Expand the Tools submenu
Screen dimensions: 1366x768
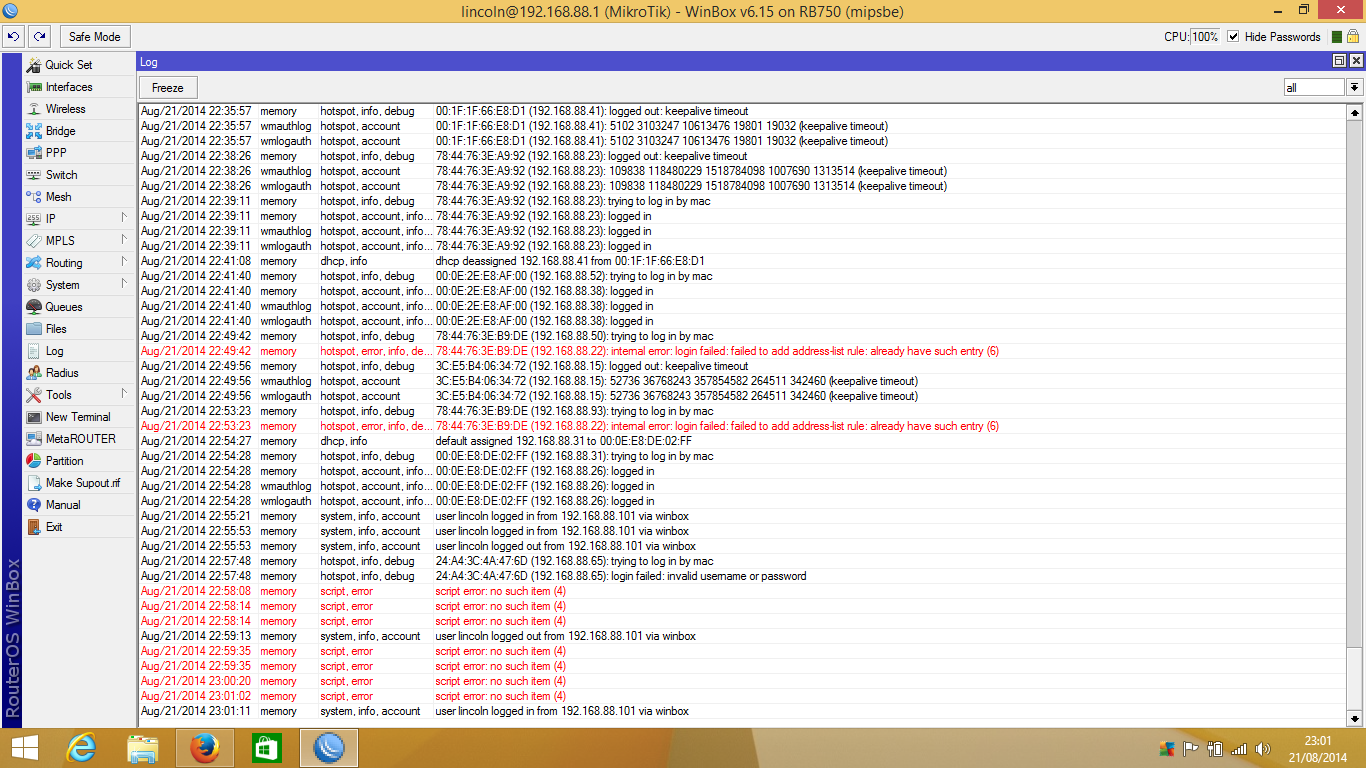point(78,395)
